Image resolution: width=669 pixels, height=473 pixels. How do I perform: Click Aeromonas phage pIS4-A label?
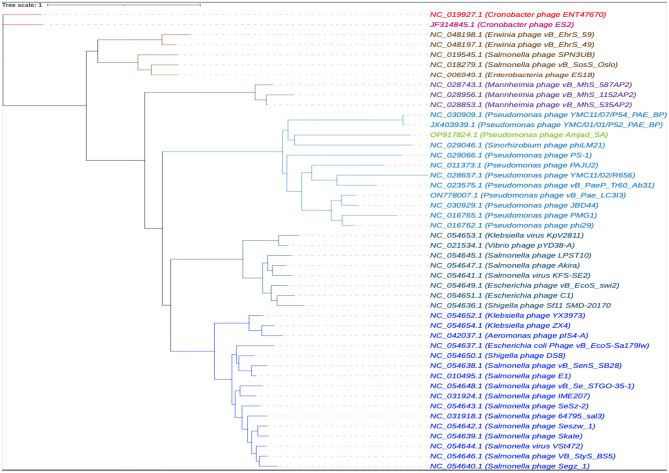509,336
